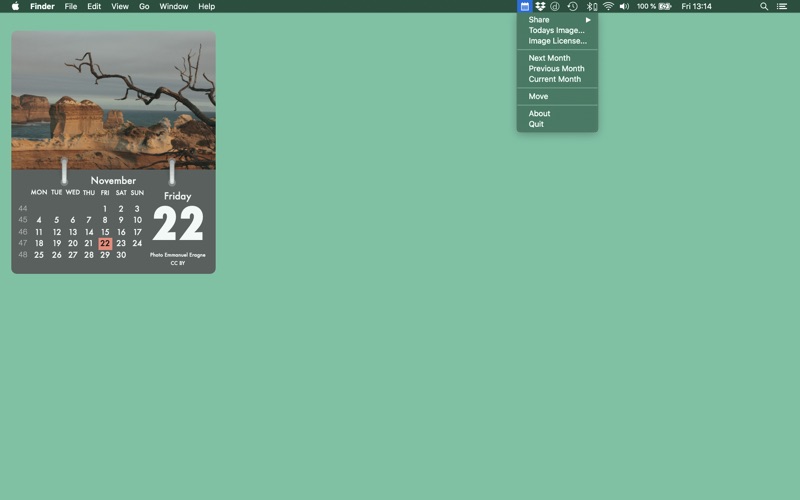Open the Dropbox menu bar icon
Image resolution: width=800 pixels, height=500 pixels.
[540, 6]
